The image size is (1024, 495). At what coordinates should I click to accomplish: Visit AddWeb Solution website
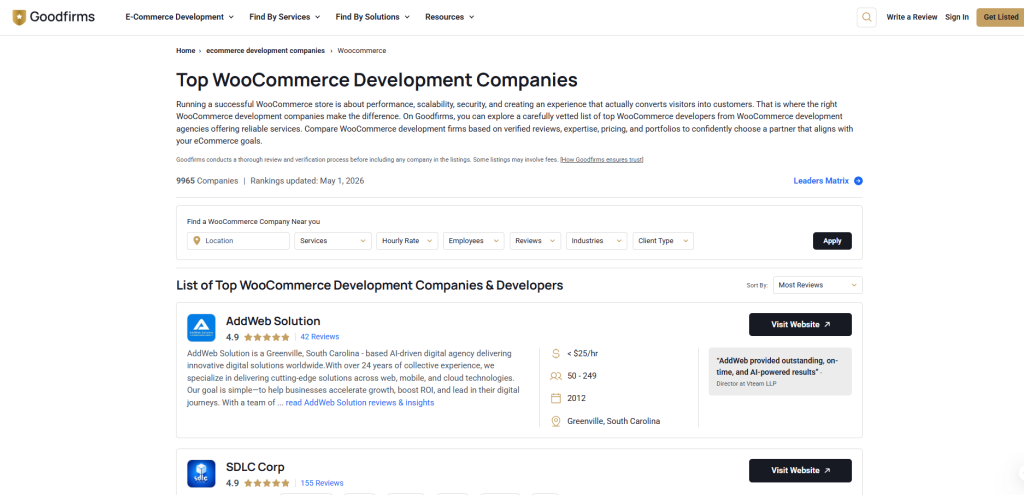[x=800, y=324]
